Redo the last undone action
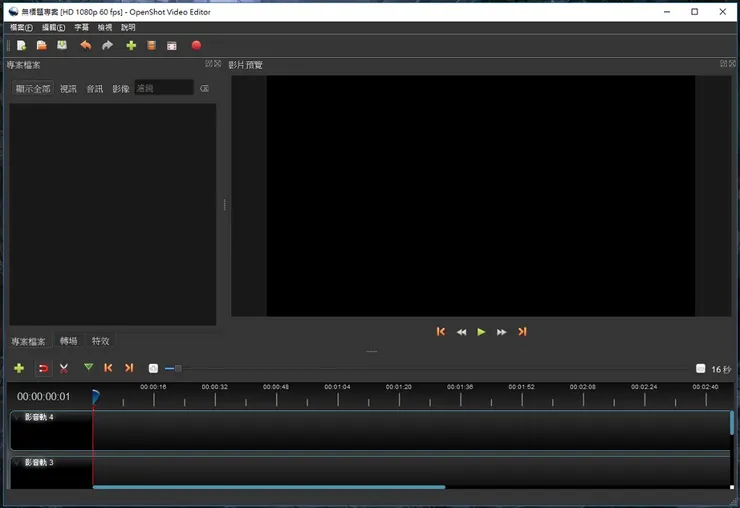The width and height of the screenshot is (740, 508). [x=108, y=45]
